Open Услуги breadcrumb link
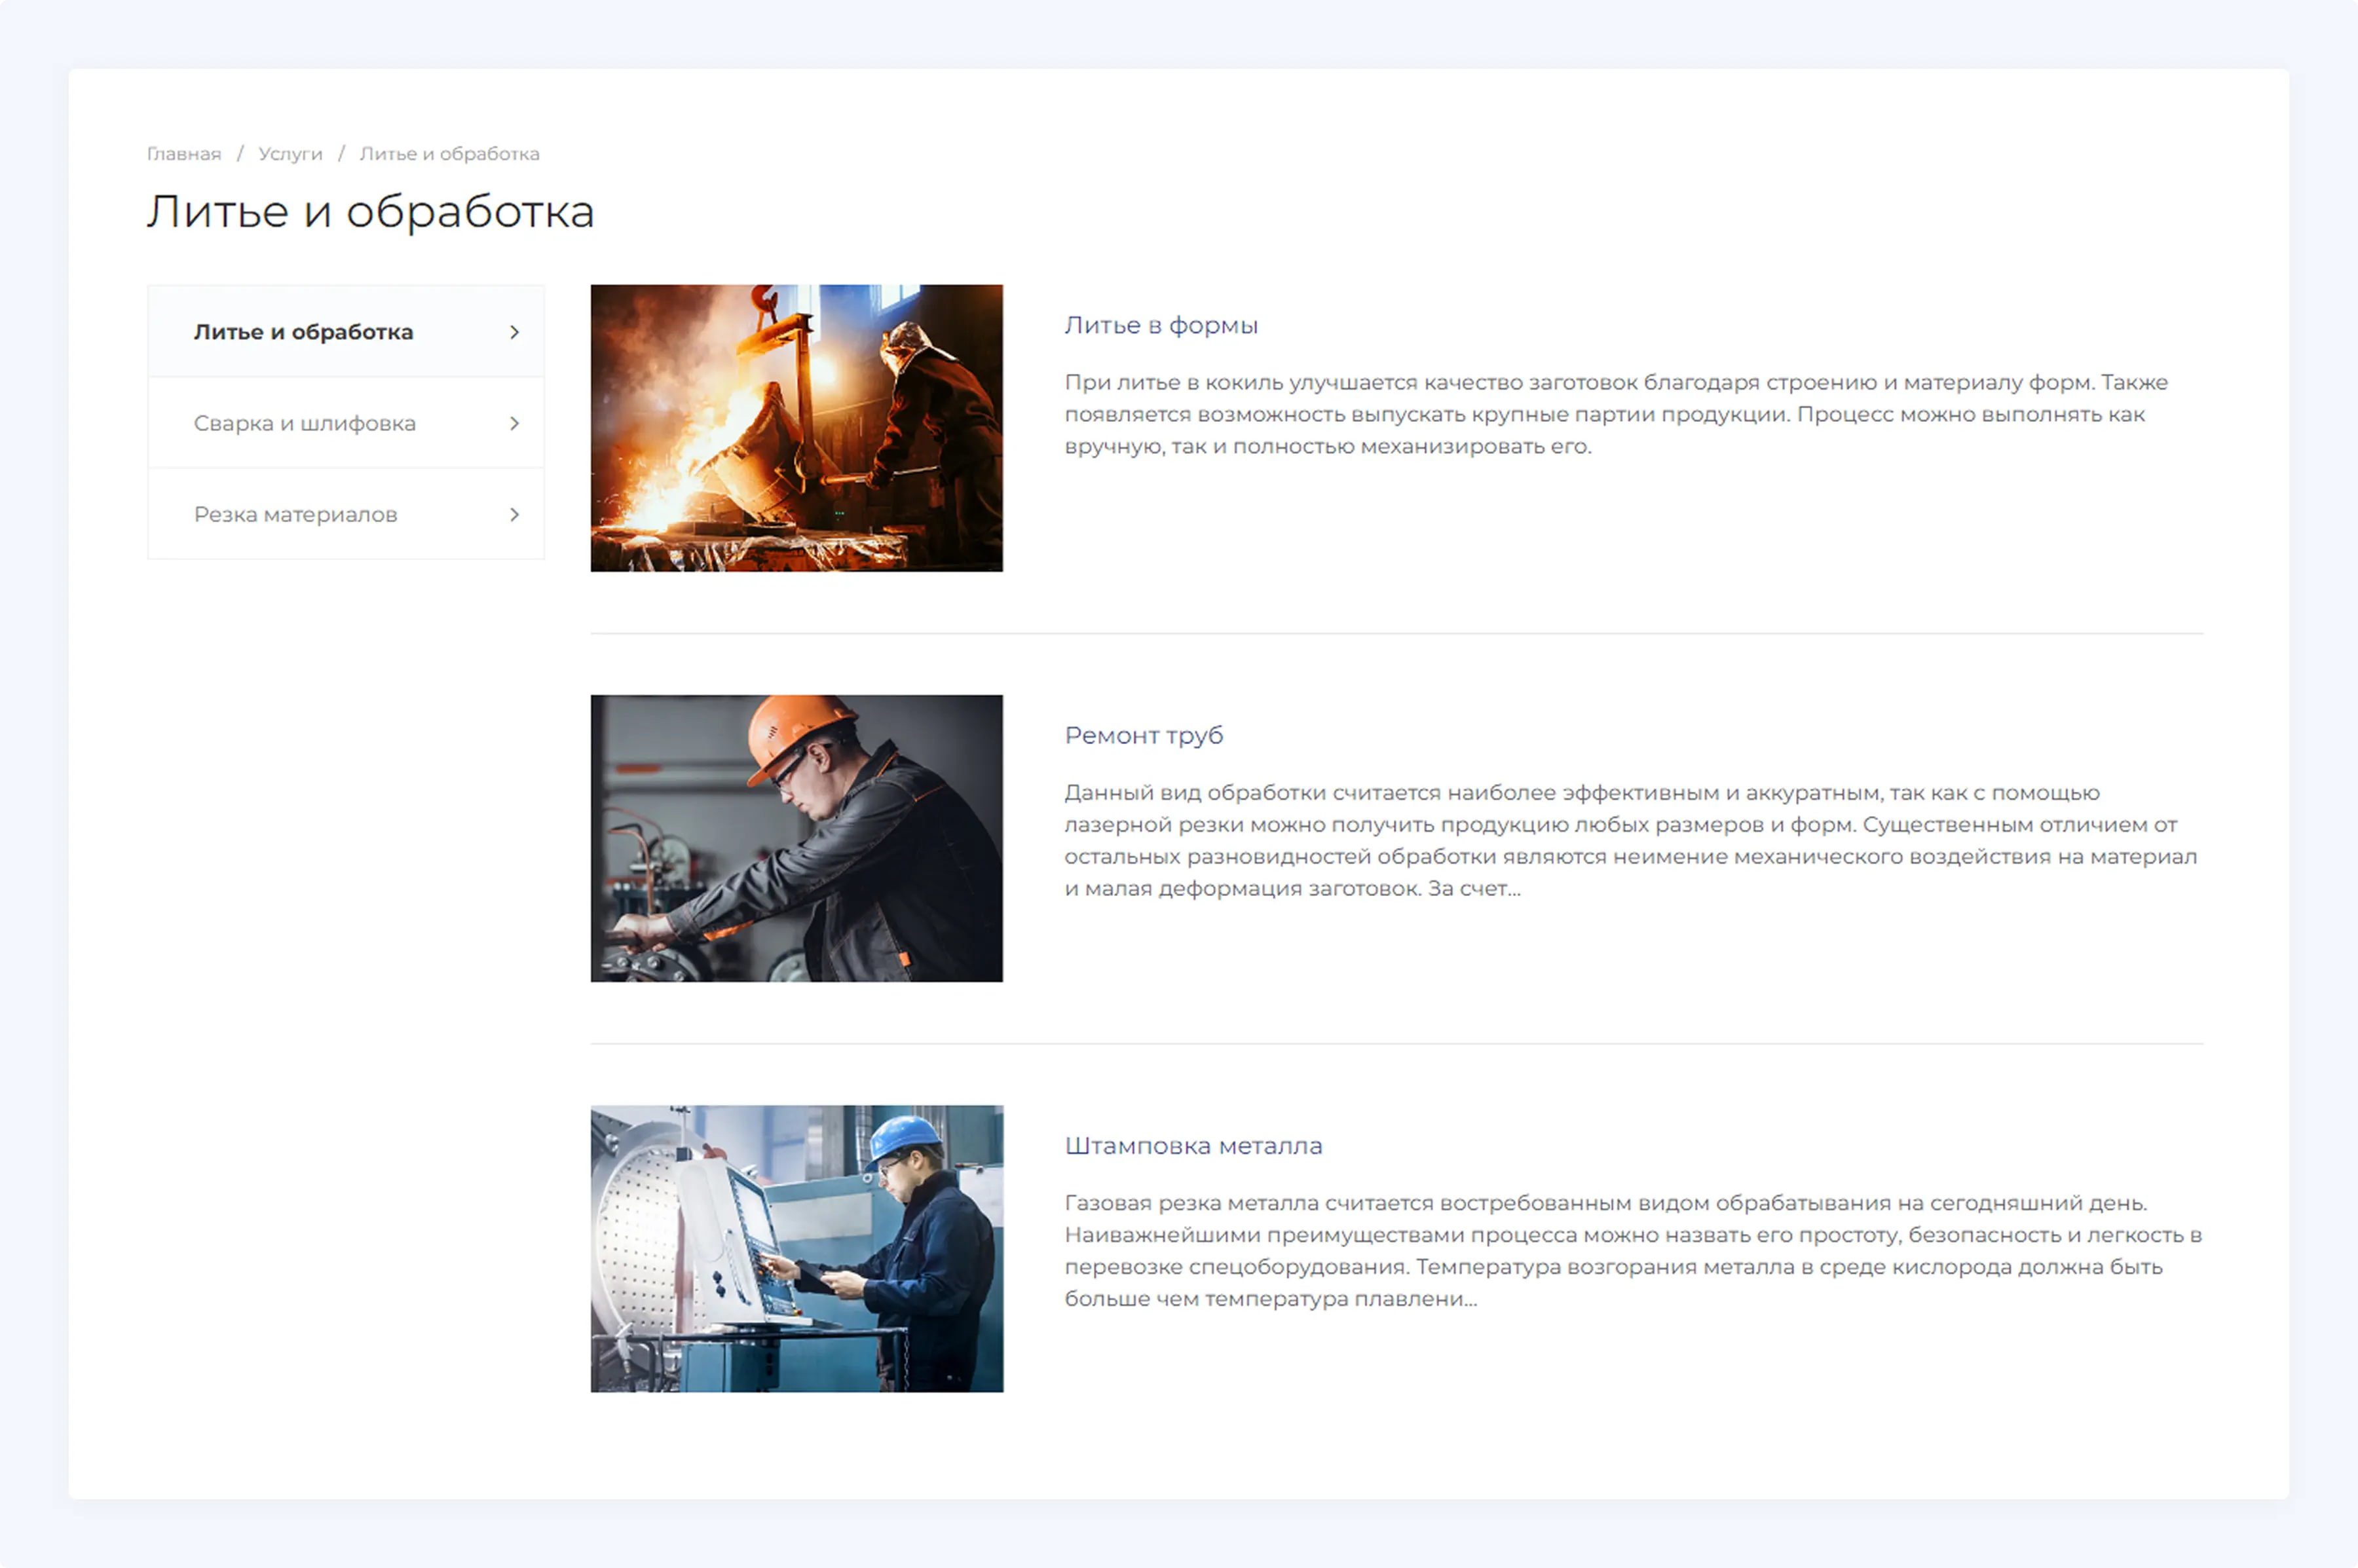The width and height of the screenshot is (2358, 1568). pos(290,154)
